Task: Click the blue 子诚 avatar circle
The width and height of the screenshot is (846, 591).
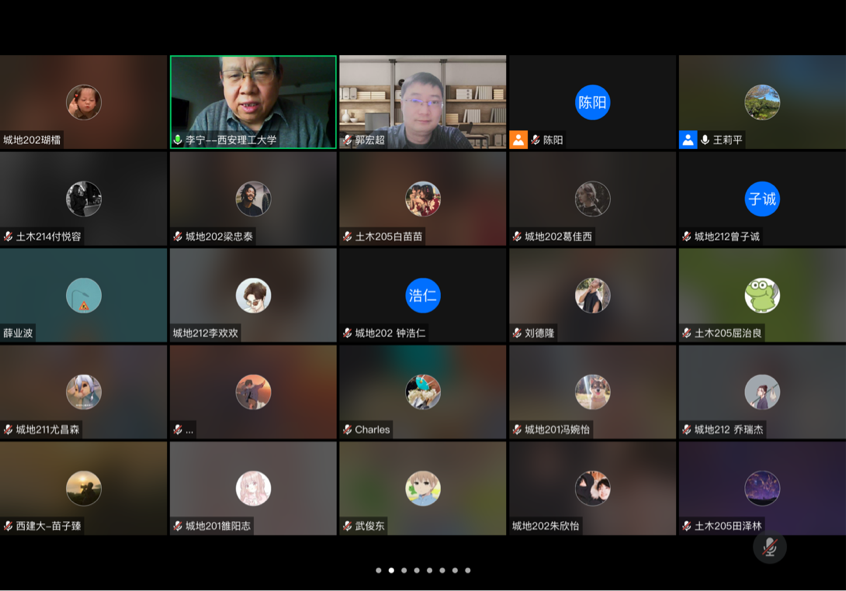Action: tap(762, 199)
